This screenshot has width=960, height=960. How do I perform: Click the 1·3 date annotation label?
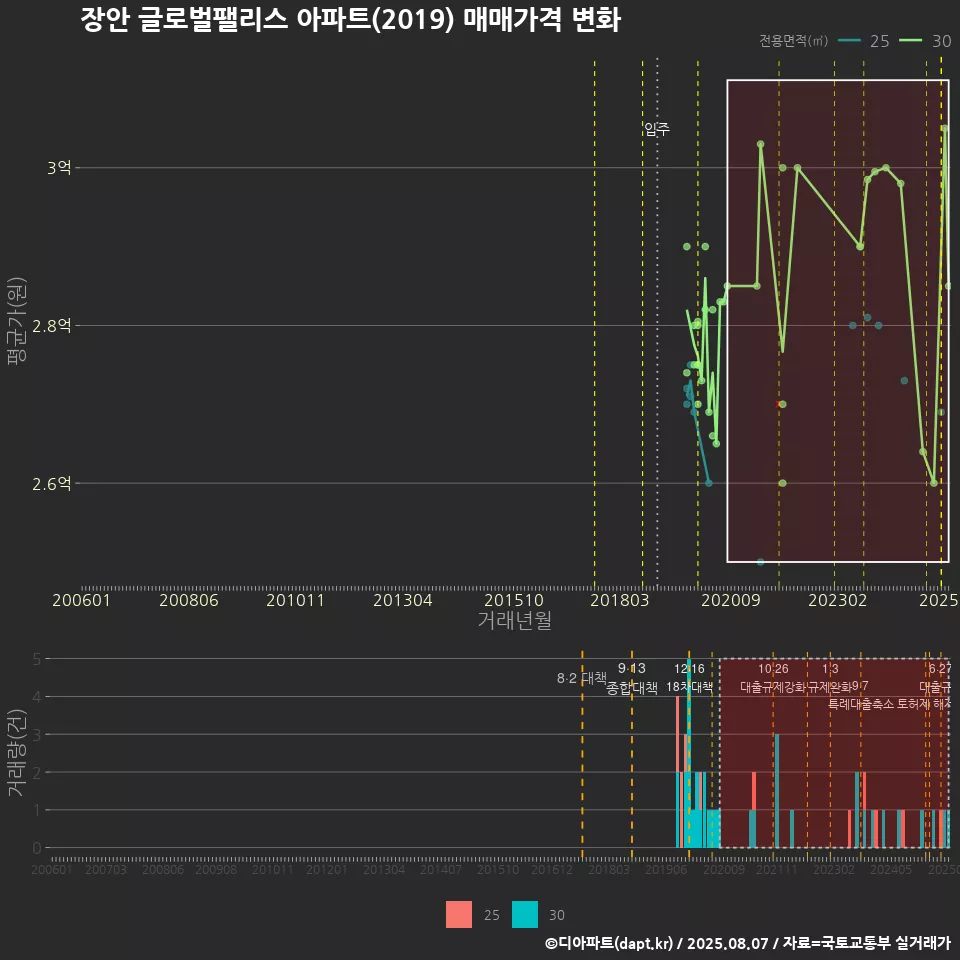tap(830, 669)
